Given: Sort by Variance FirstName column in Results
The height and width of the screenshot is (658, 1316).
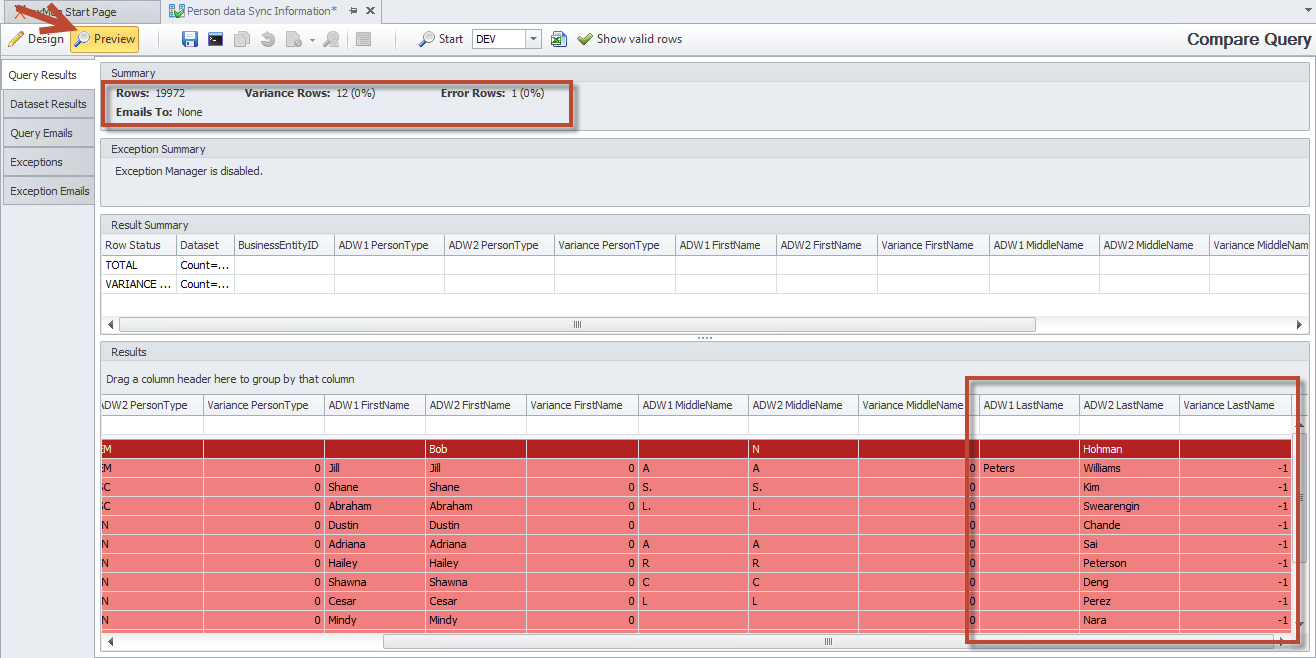Looking at the screenshot, I should coord(582,405).
